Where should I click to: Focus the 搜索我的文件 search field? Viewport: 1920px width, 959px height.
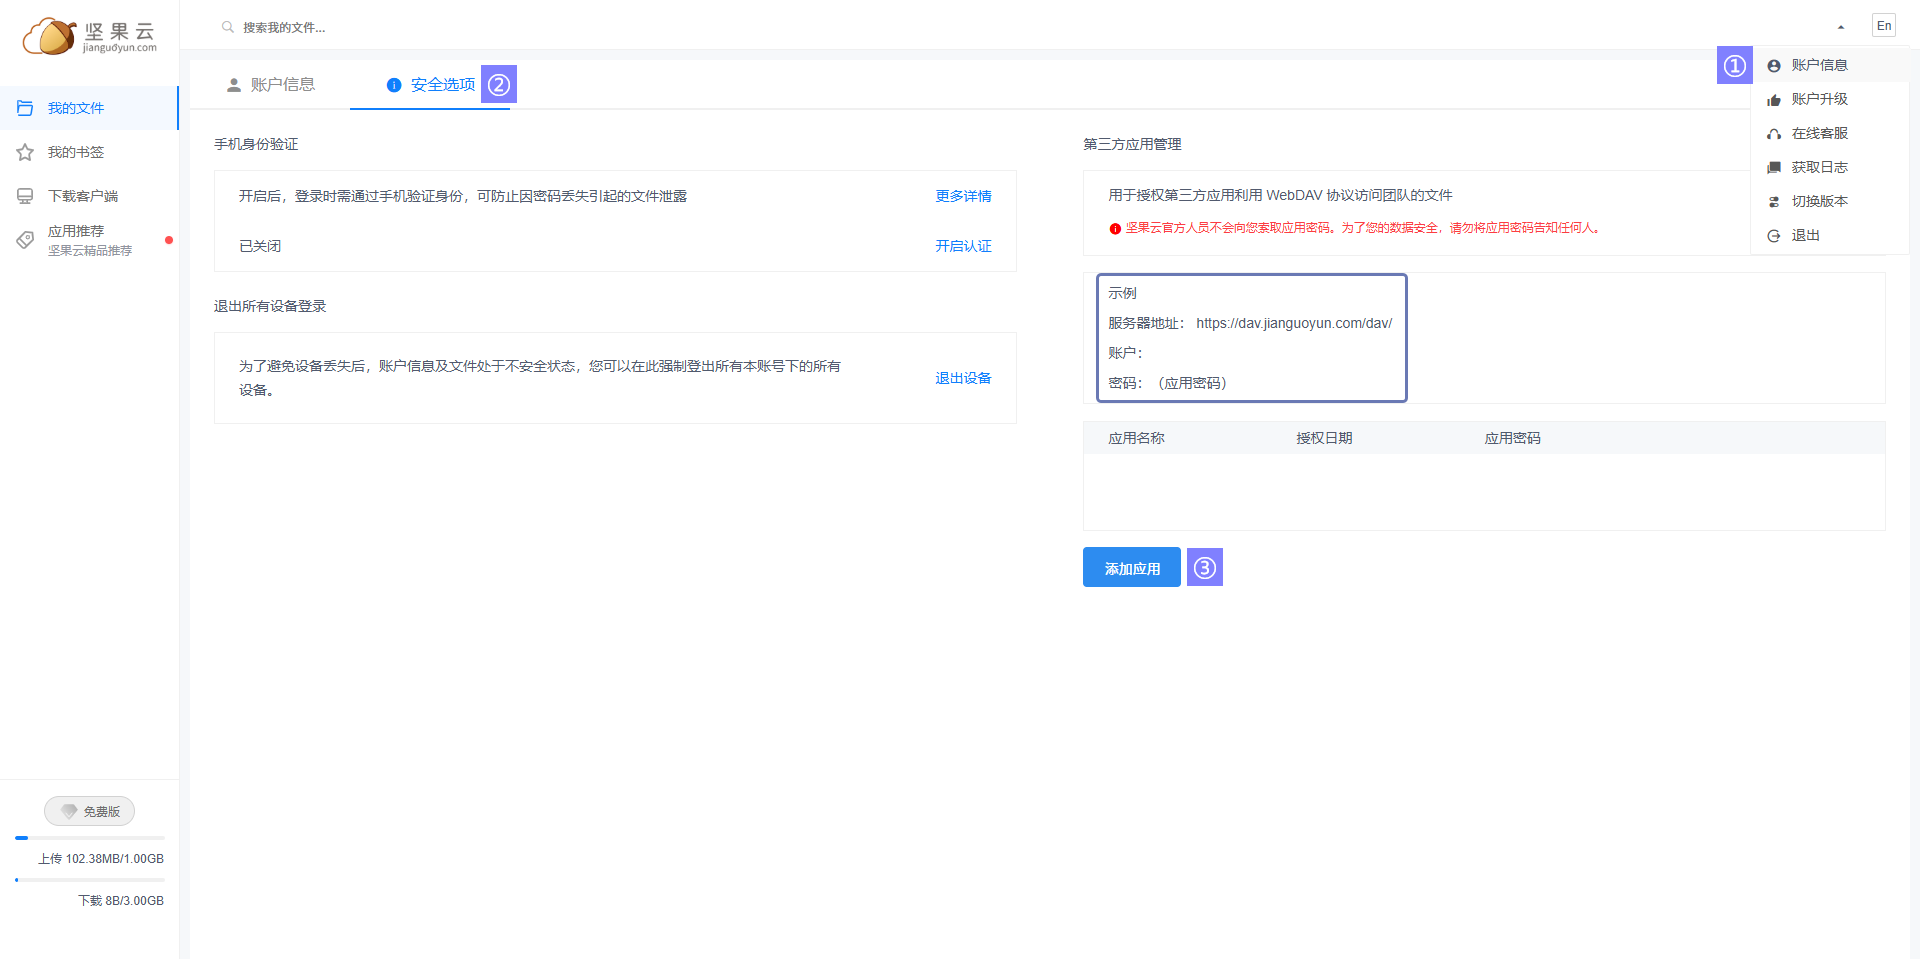point(400,27)
